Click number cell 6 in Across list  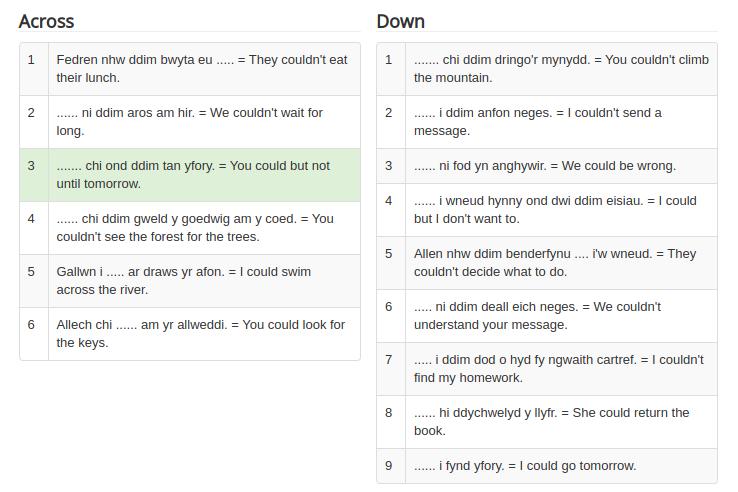coord(34,334)
